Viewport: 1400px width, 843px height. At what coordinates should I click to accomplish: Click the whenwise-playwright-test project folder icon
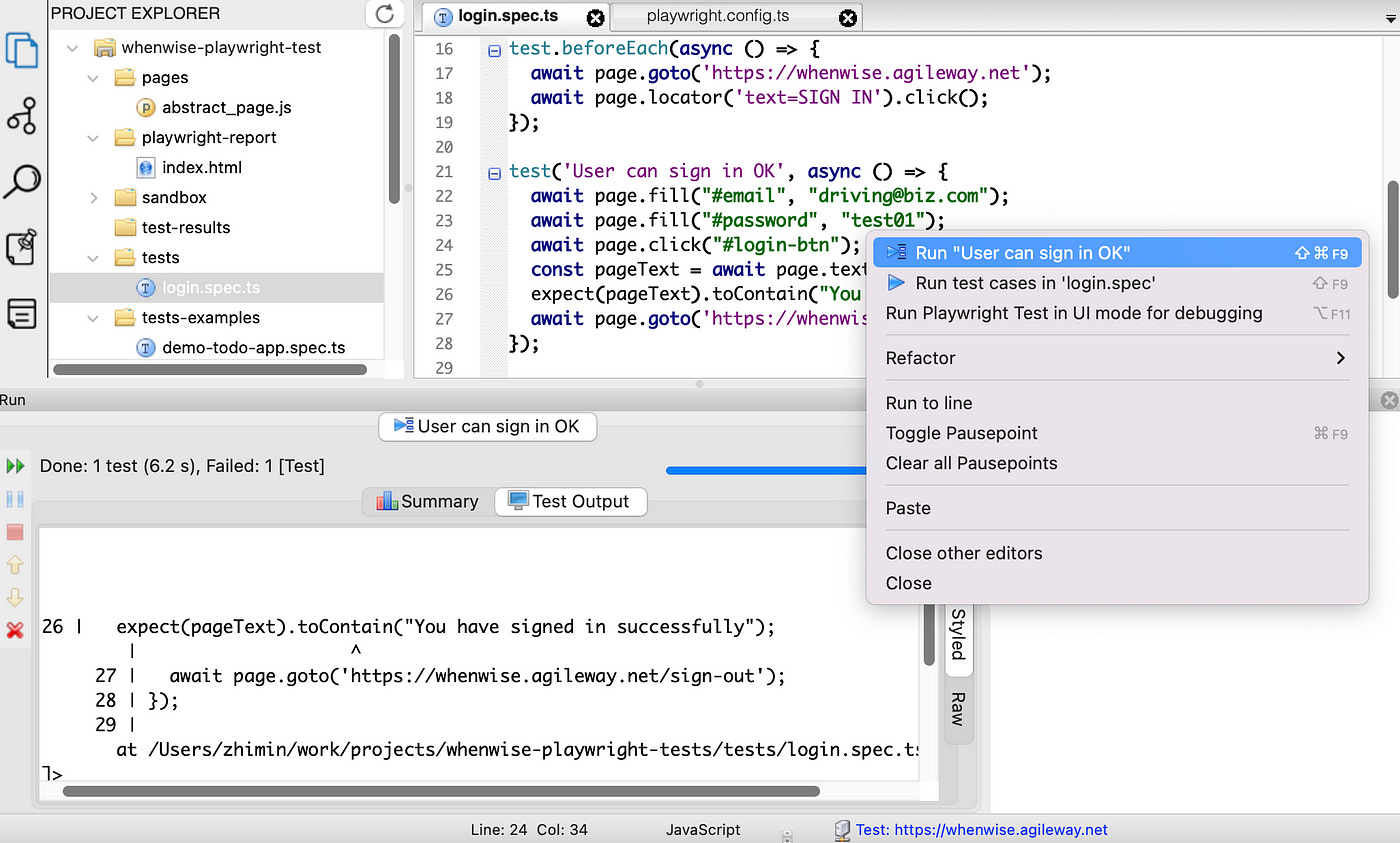(x=105, y=48)
